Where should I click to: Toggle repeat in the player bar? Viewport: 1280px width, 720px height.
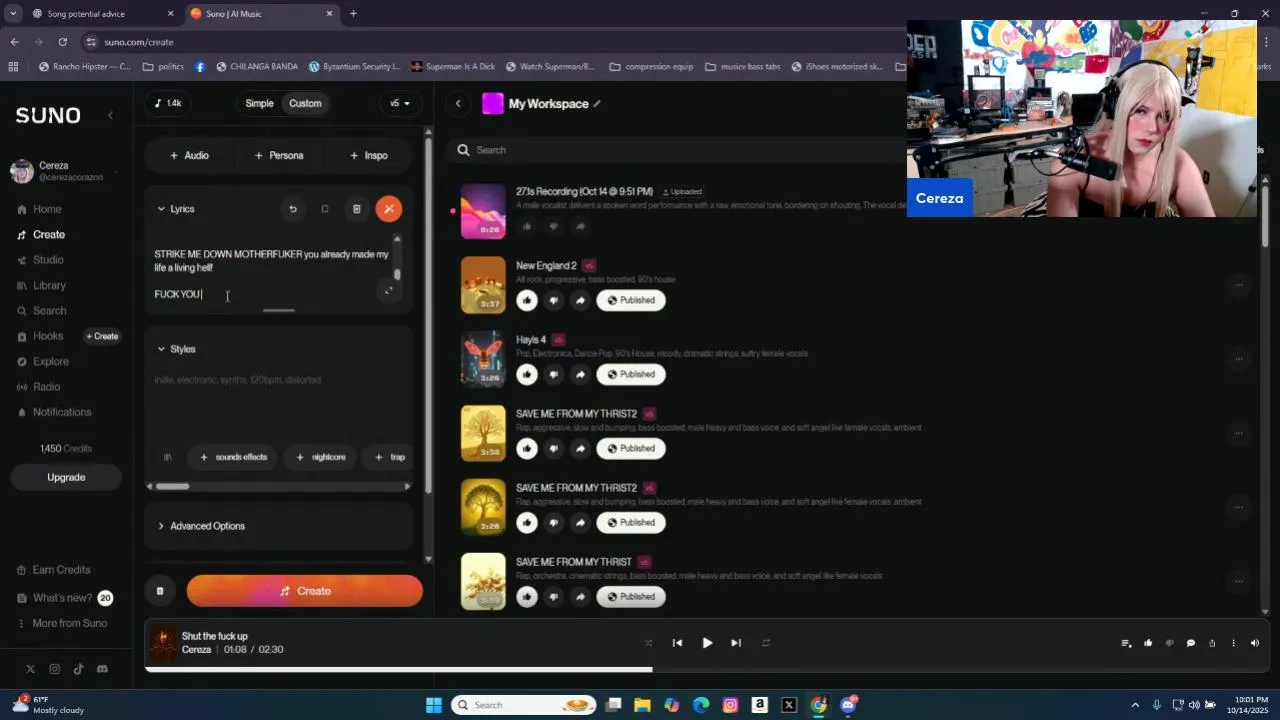click(x=766, y=643)
